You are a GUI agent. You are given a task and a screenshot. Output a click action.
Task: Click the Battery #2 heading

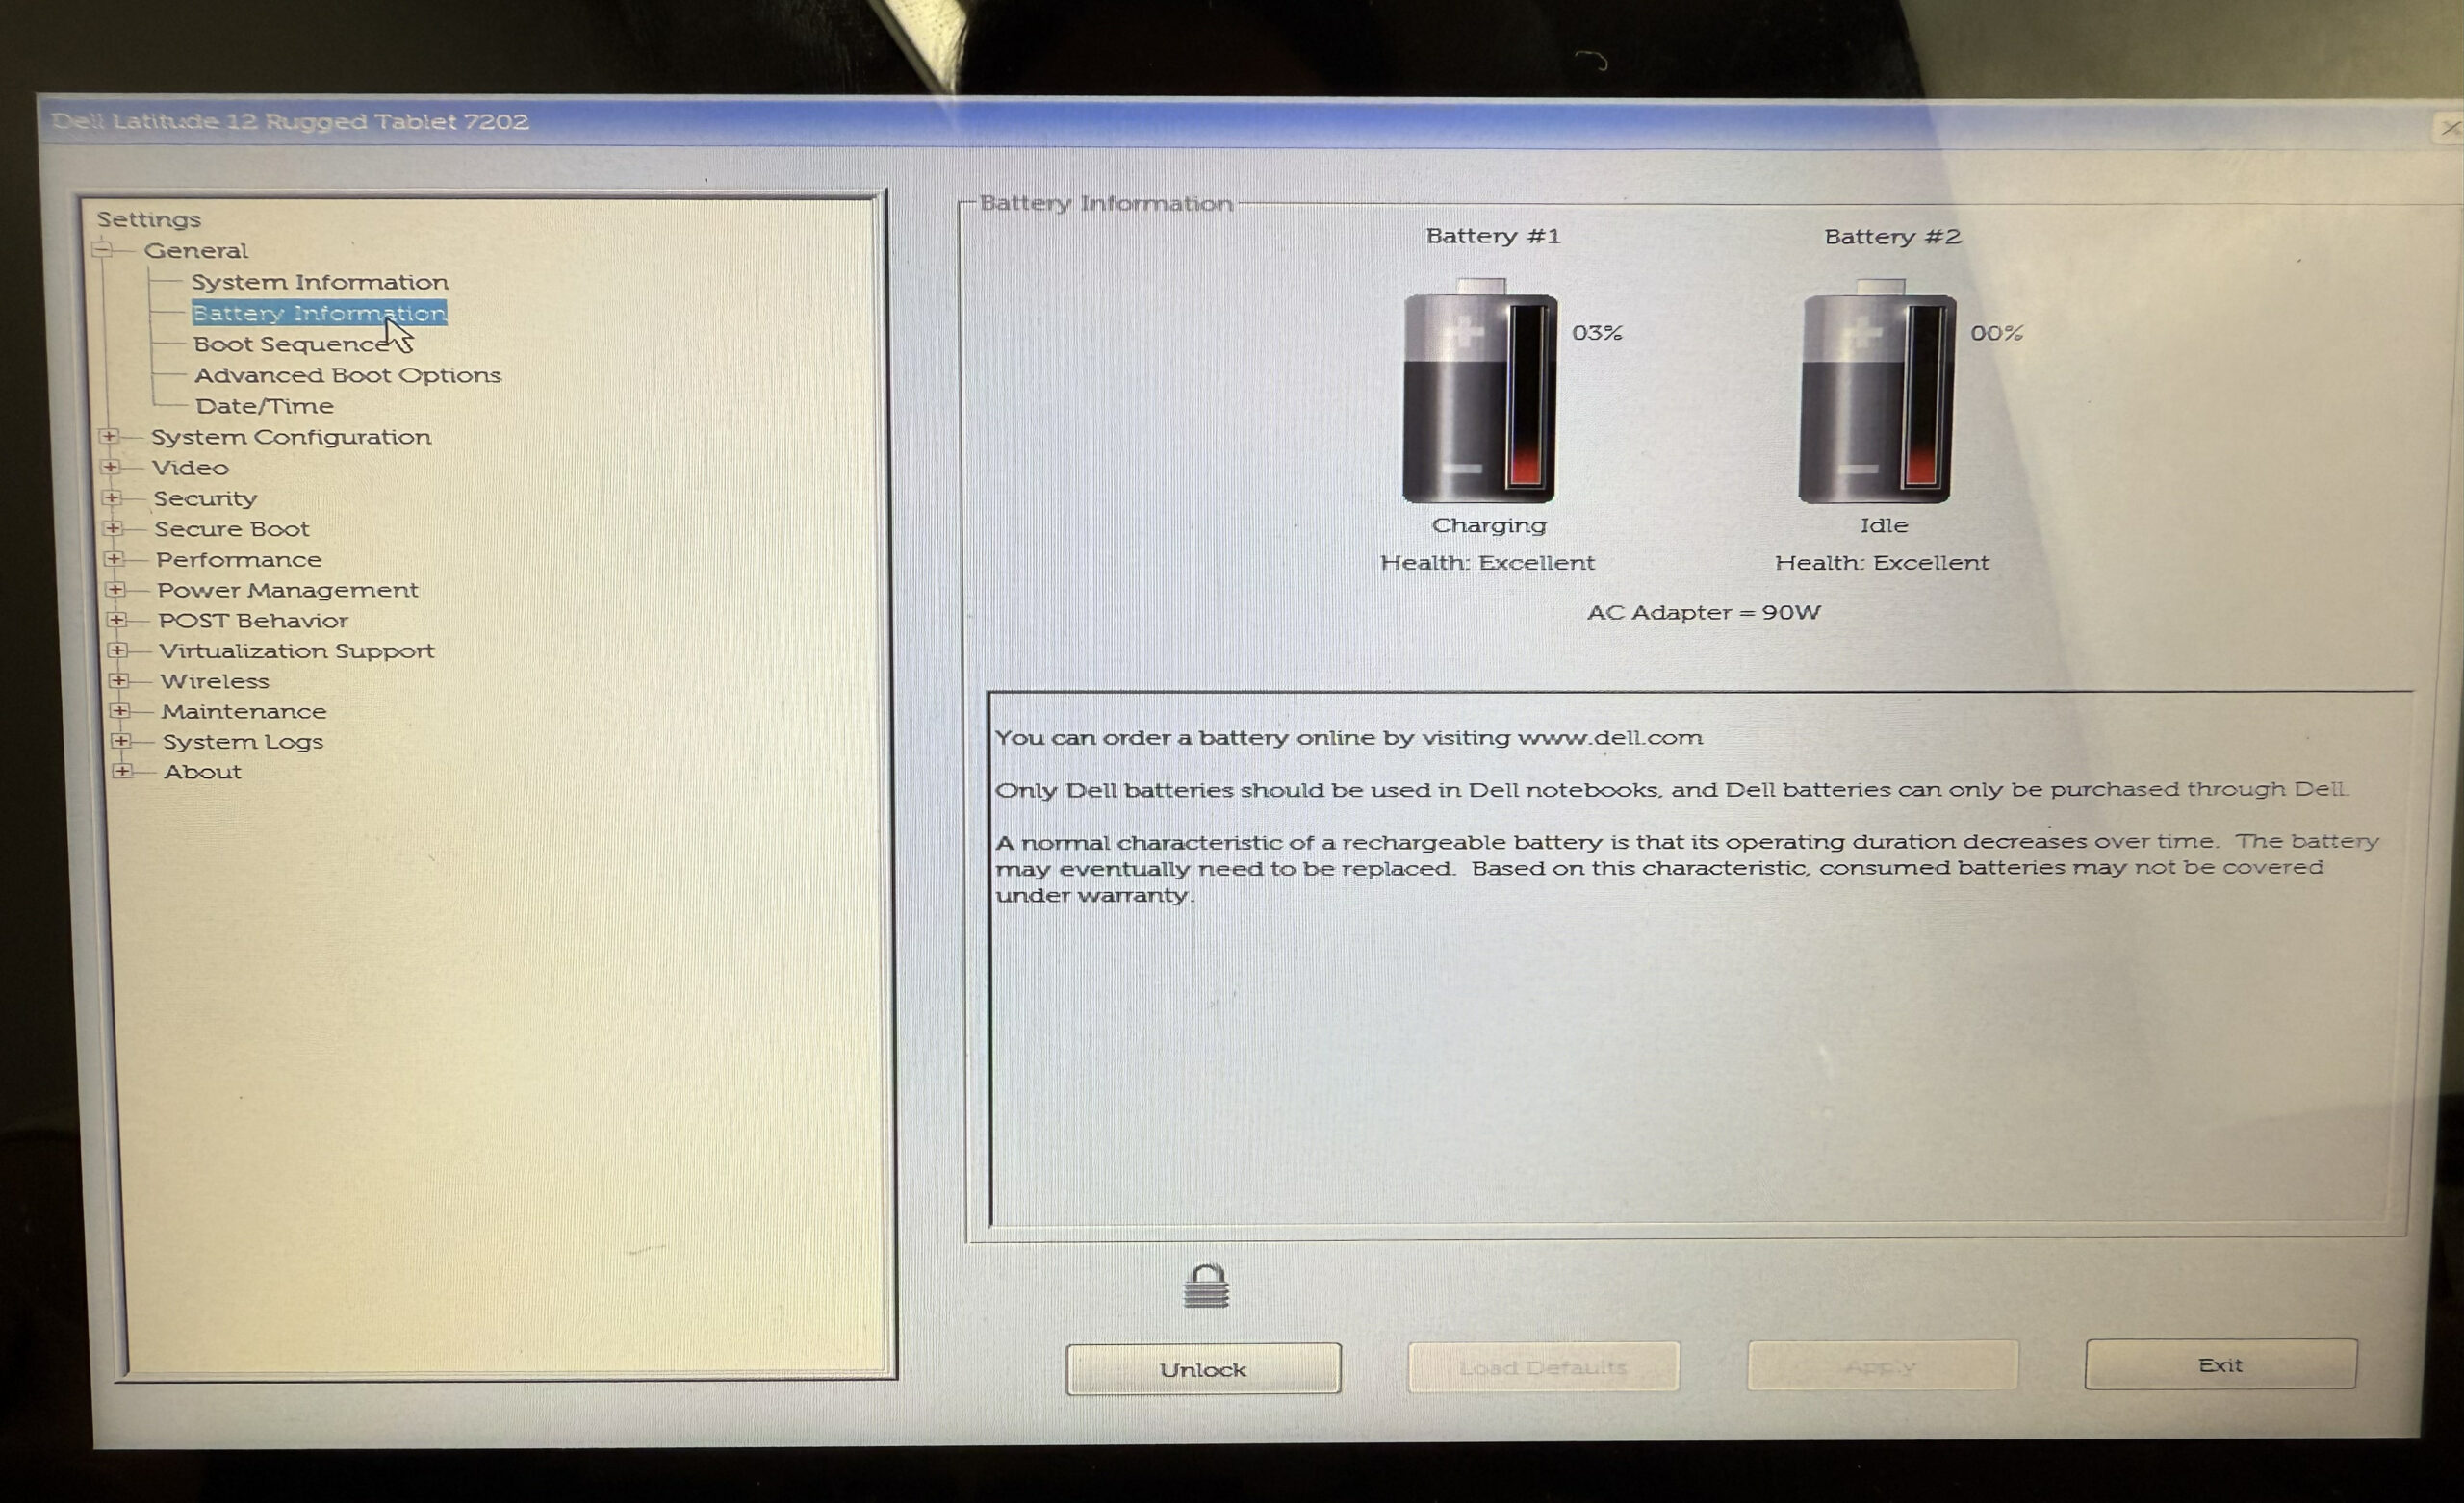point(1893,237)
